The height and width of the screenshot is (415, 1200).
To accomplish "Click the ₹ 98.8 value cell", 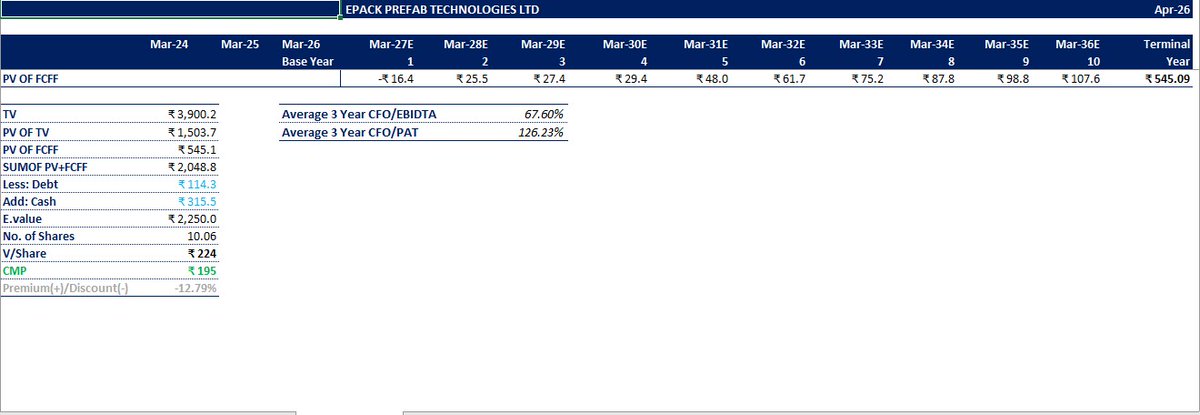I will click(1013, 79).
